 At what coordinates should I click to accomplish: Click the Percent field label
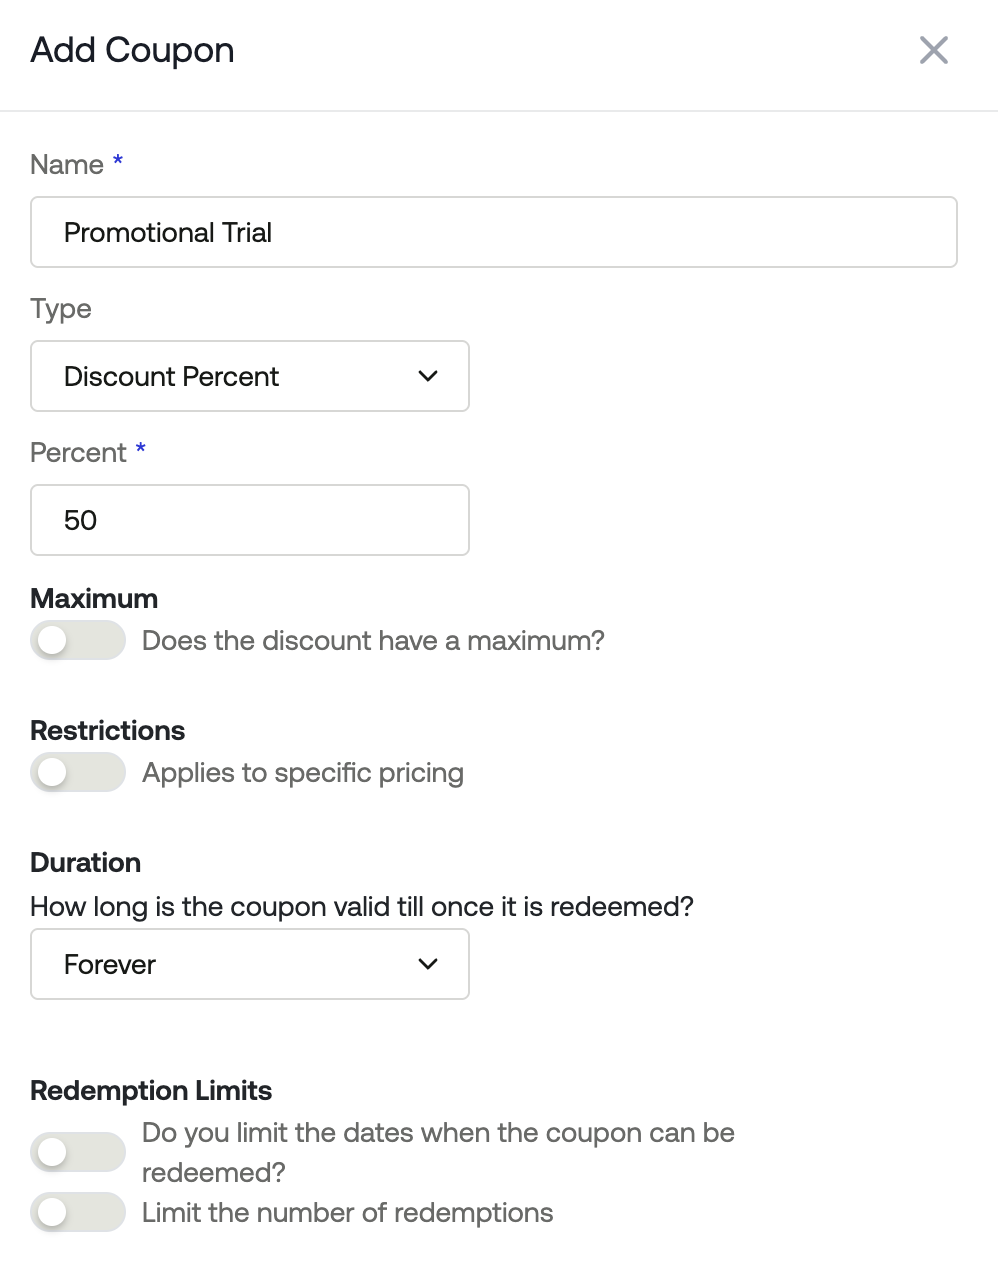pyautogui.click(x=78, y=453)
